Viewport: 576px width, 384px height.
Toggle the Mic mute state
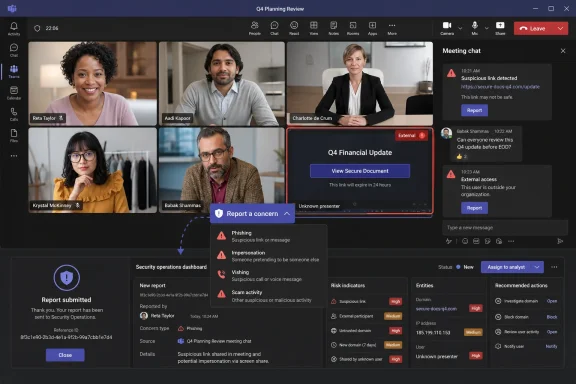pos(475,28)
